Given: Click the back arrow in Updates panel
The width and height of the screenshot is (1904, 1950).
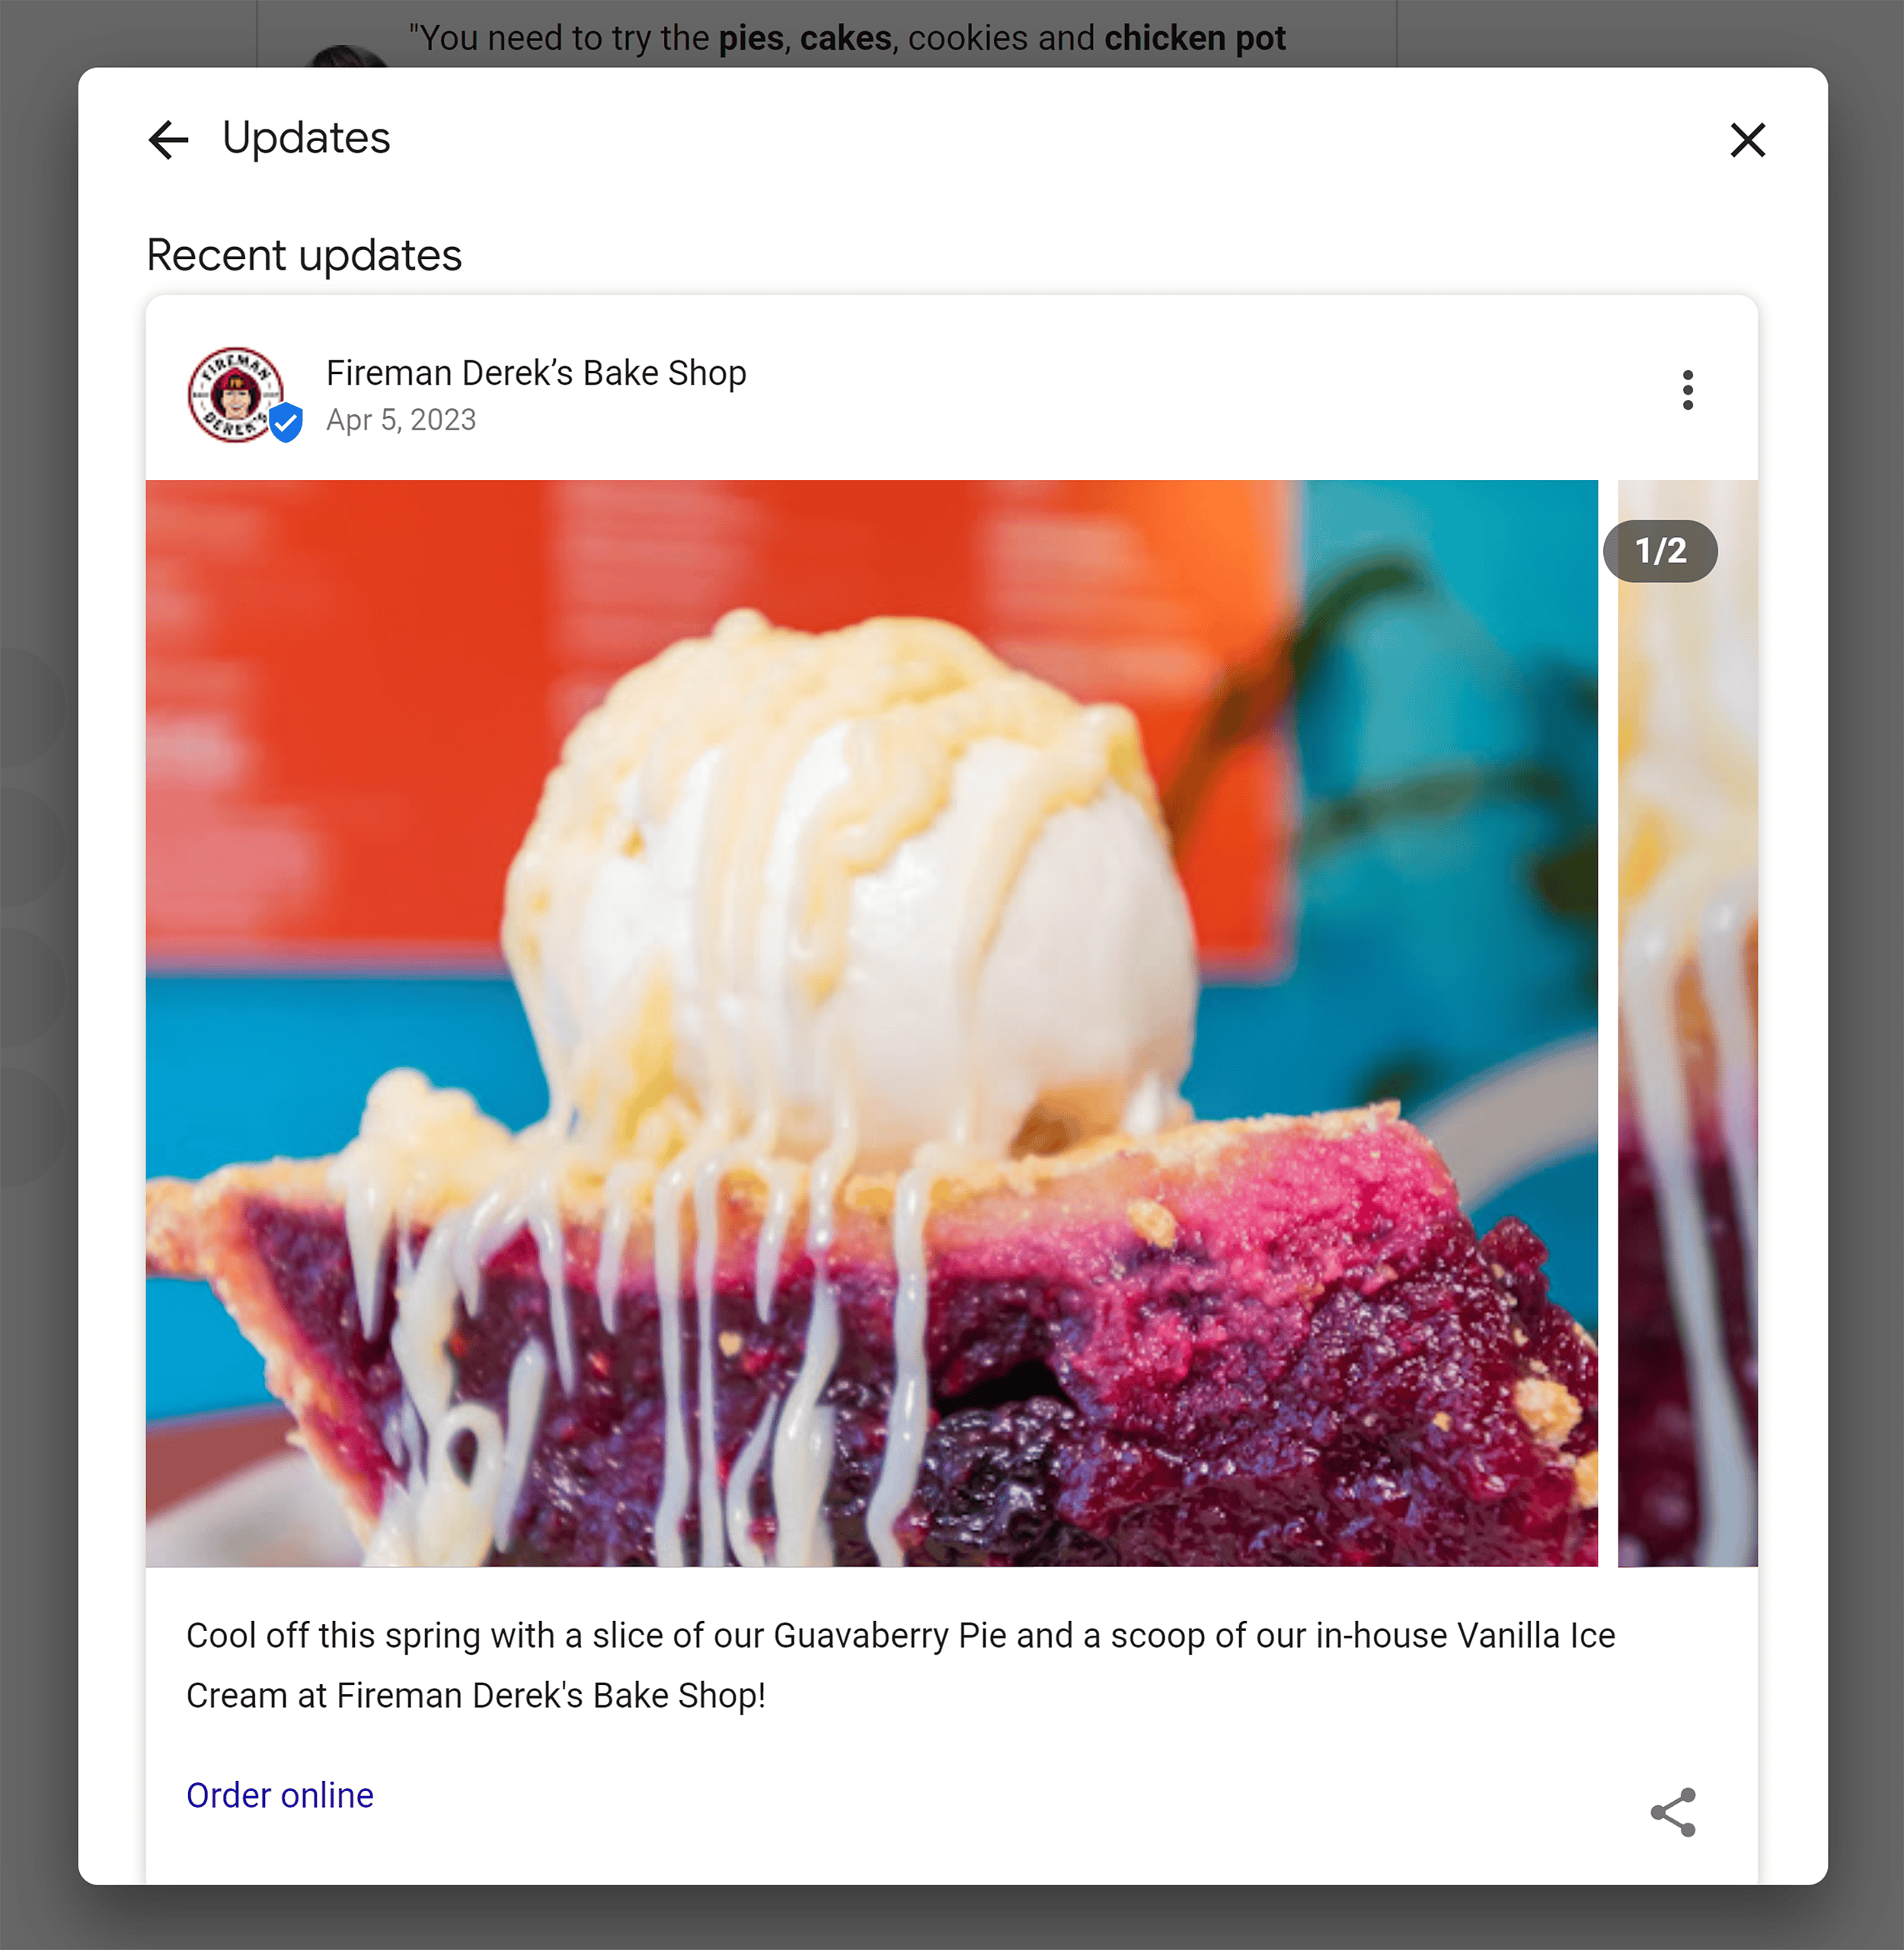Looking at the screenshot, I should pos(168,140).
